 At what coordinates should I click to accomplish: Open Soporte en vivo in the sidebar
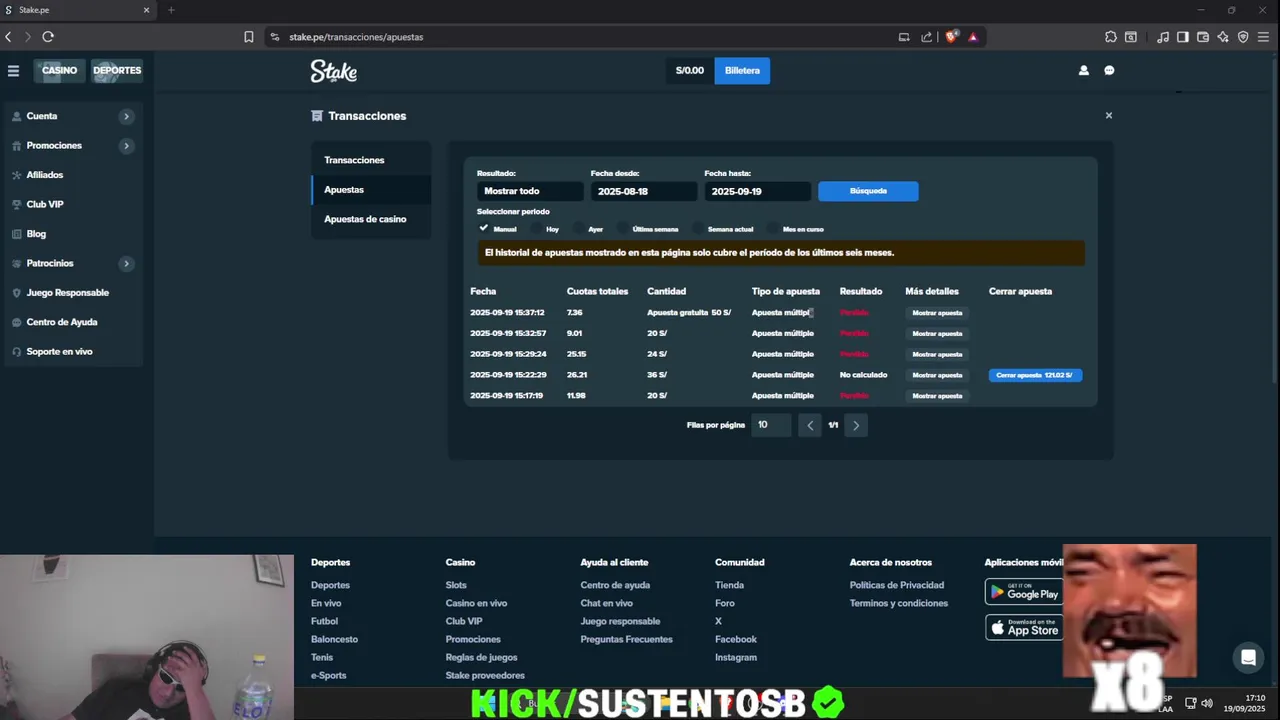[59, 352]
